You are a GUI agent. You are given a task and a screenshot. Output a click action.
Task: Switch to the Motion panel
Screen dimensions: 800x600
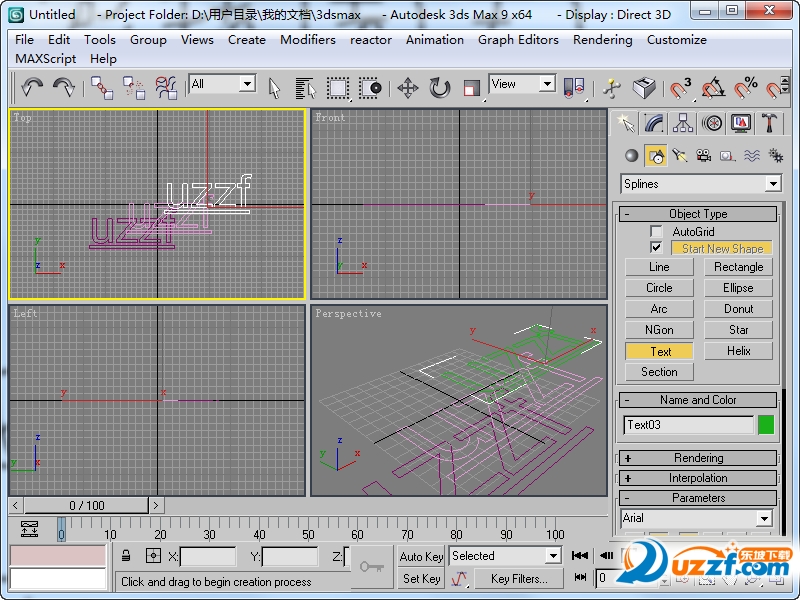click(712, 122)
